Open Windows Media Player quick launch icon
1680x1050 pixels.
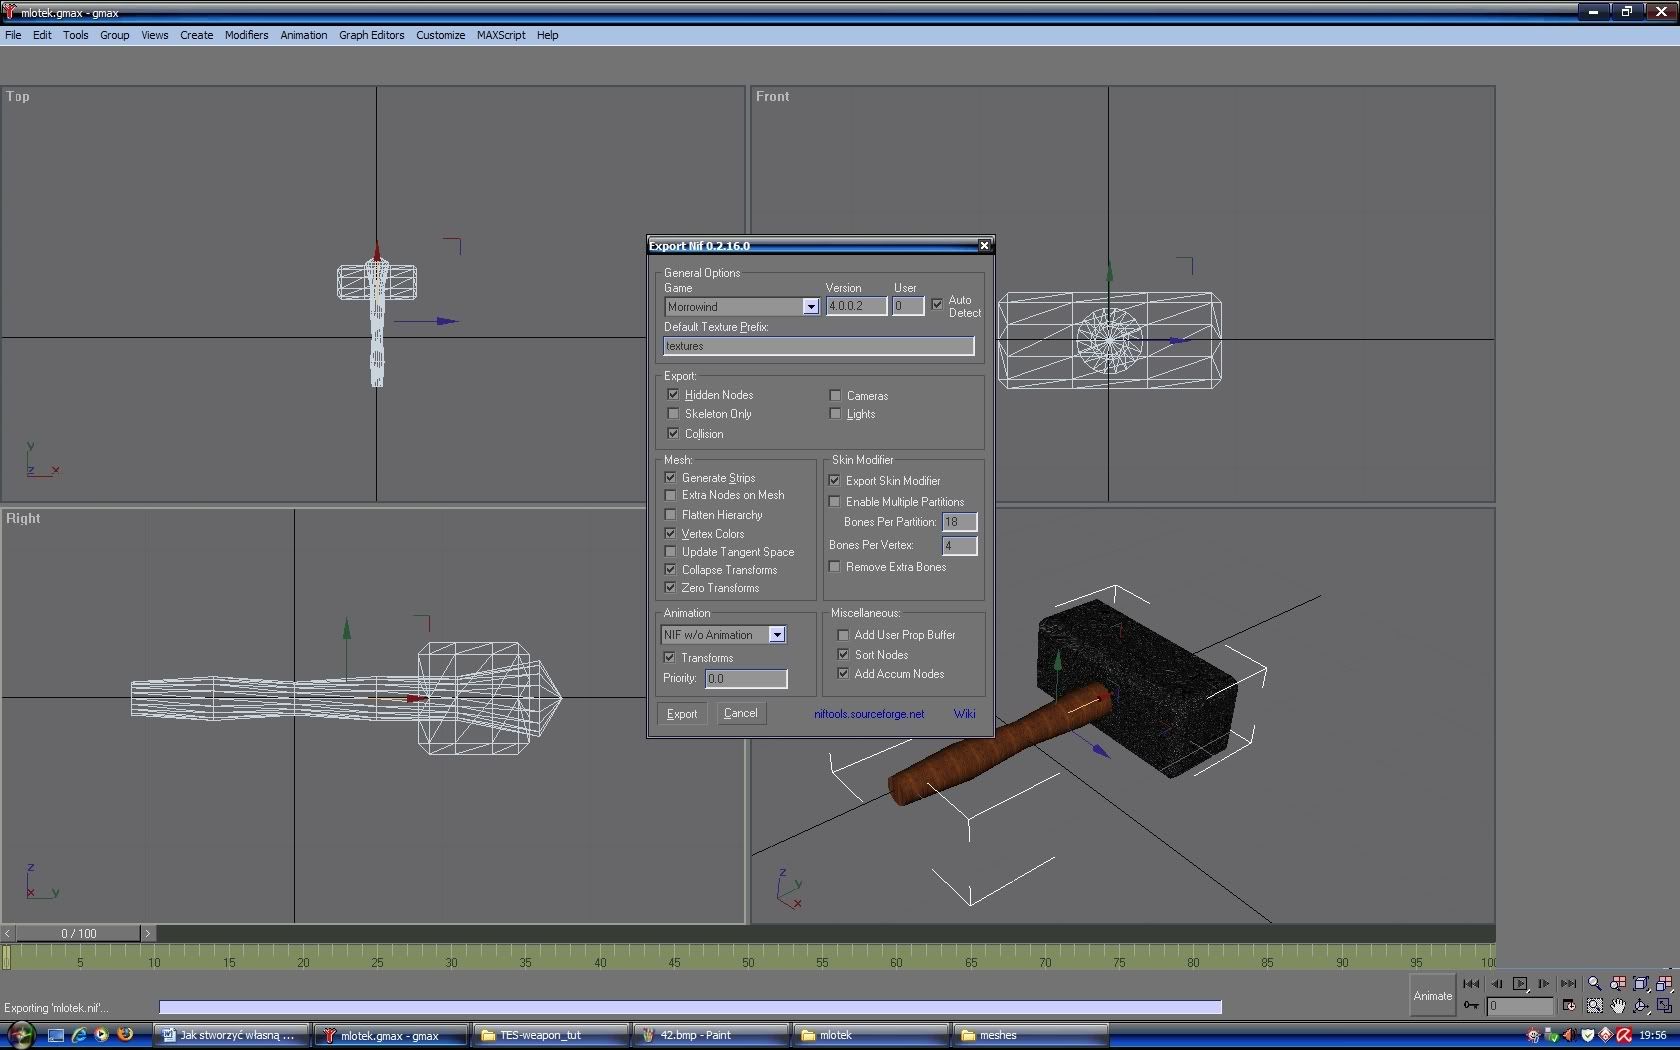101,1035
